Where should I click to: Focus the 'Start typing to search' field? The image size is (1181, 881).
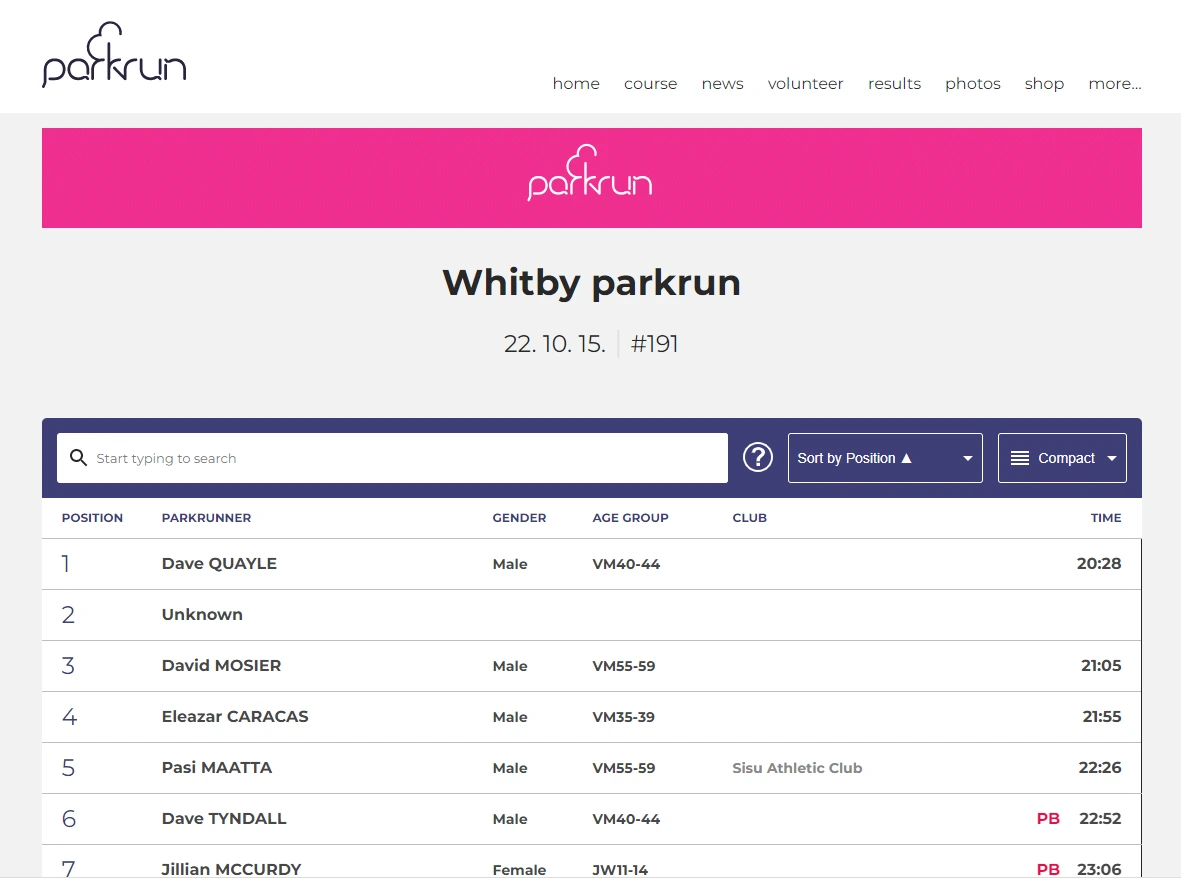coord(392,458)
